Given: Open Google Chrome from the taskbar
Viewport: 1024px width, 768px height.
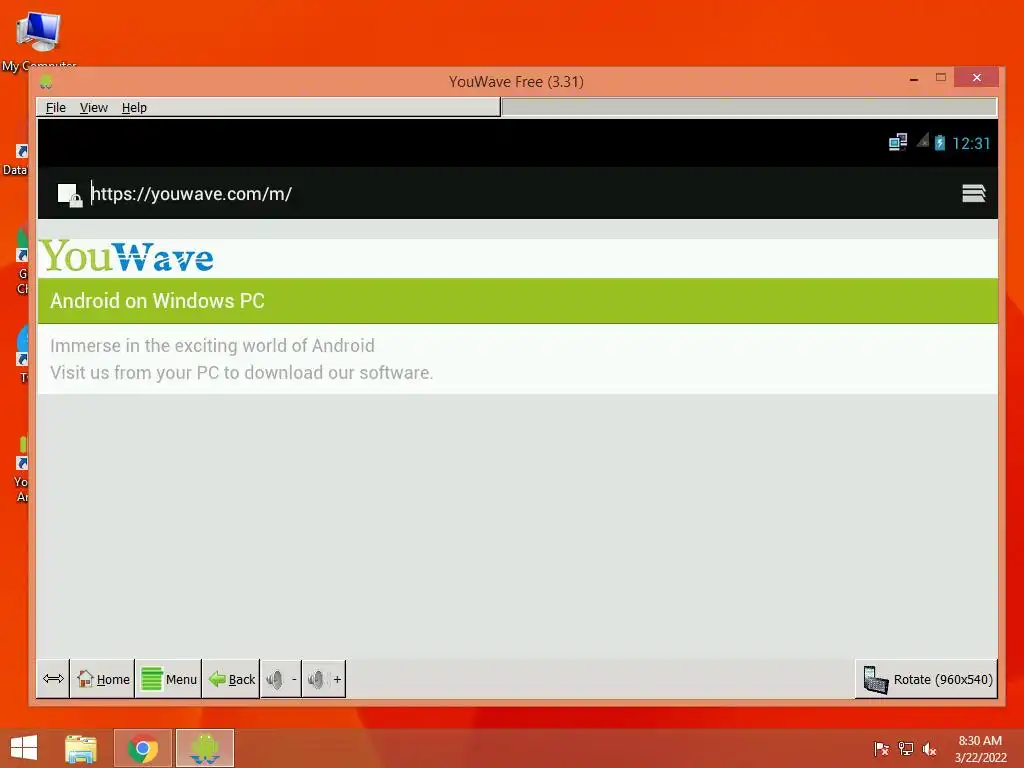Looking at the screenshot, I should 142,748.
